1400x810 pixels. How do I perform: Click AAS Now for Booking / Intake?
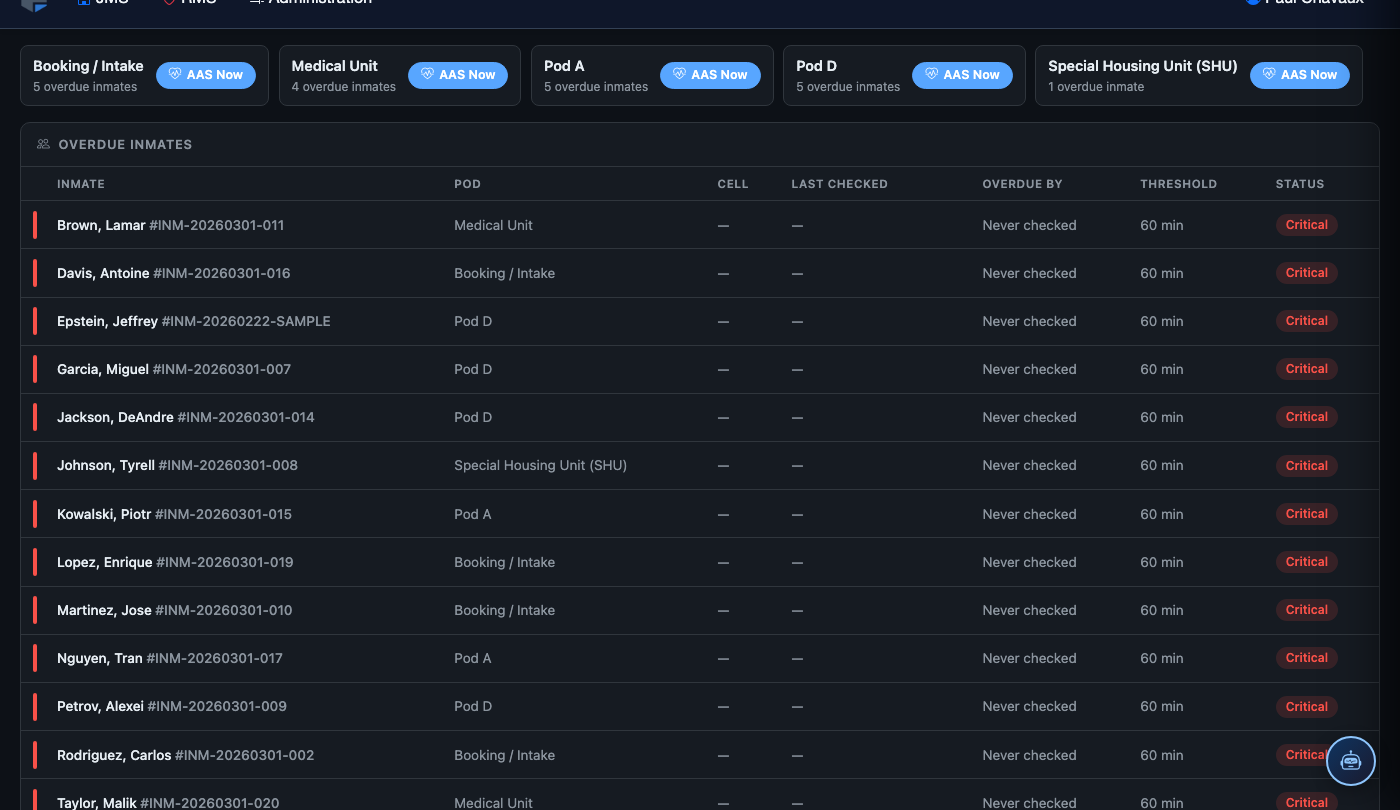tap(206, 75)
